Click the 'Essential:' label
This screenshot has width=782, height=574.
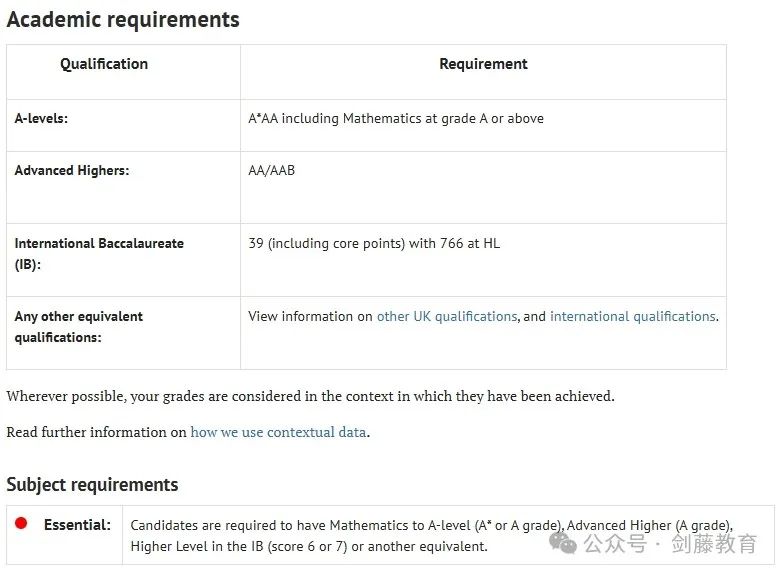[x=77, y=525]
